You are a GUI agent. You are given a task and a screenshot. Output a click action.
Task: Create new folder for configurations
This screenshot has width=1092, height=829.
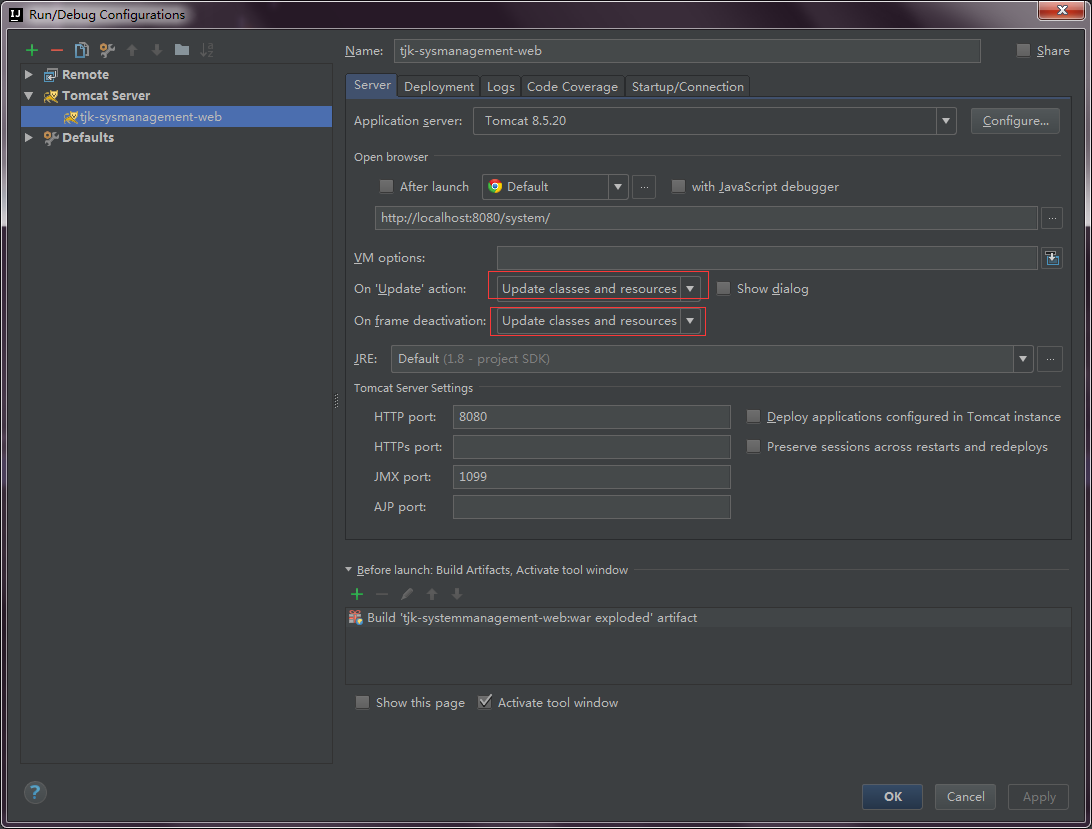coord(182,49)
